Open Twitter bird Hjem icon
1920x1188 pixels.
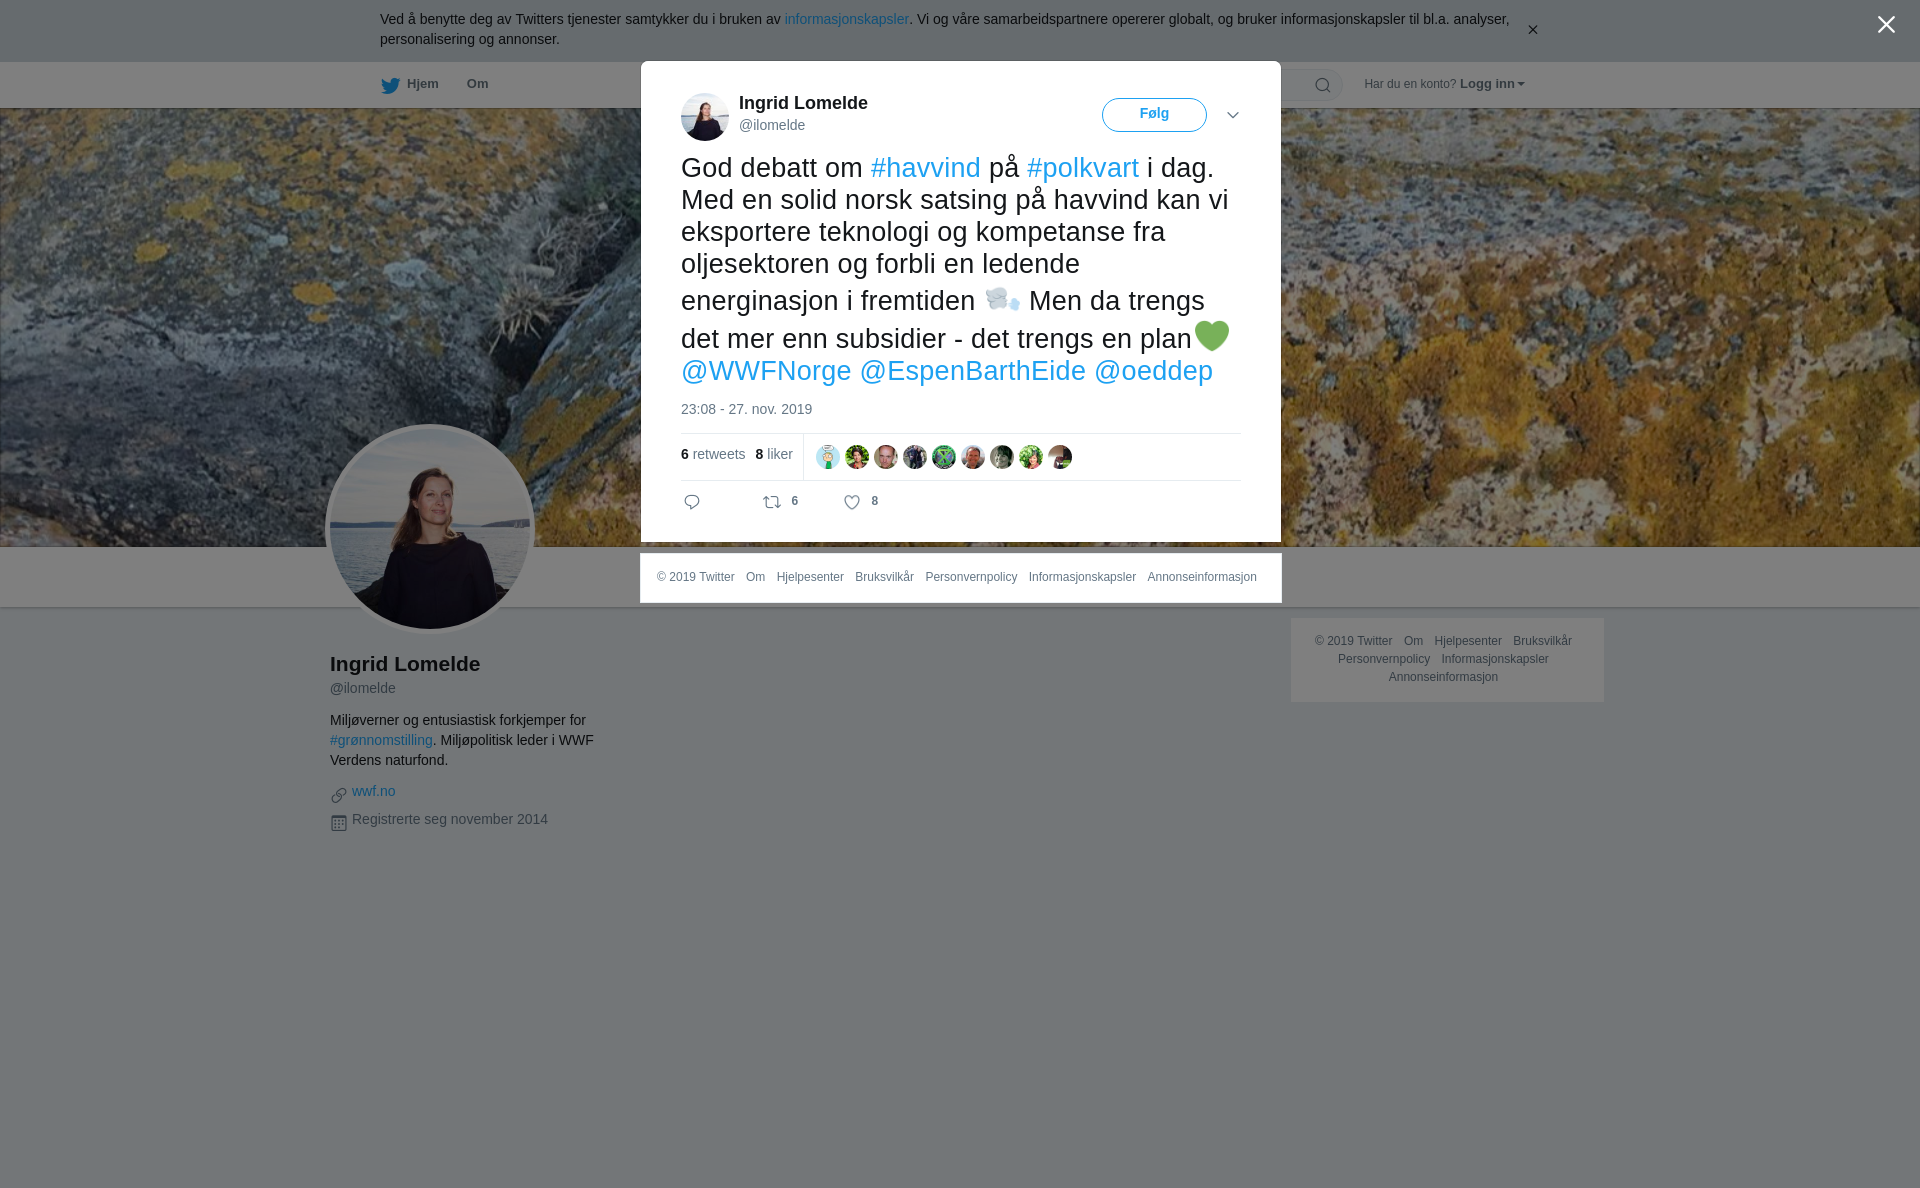coord(390,85)
